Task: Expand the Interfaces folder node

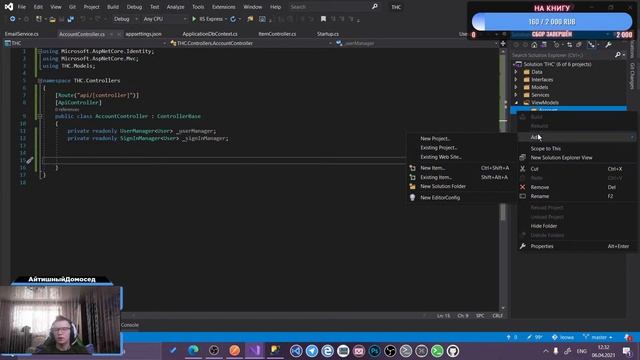Action: tap(516, 80)
